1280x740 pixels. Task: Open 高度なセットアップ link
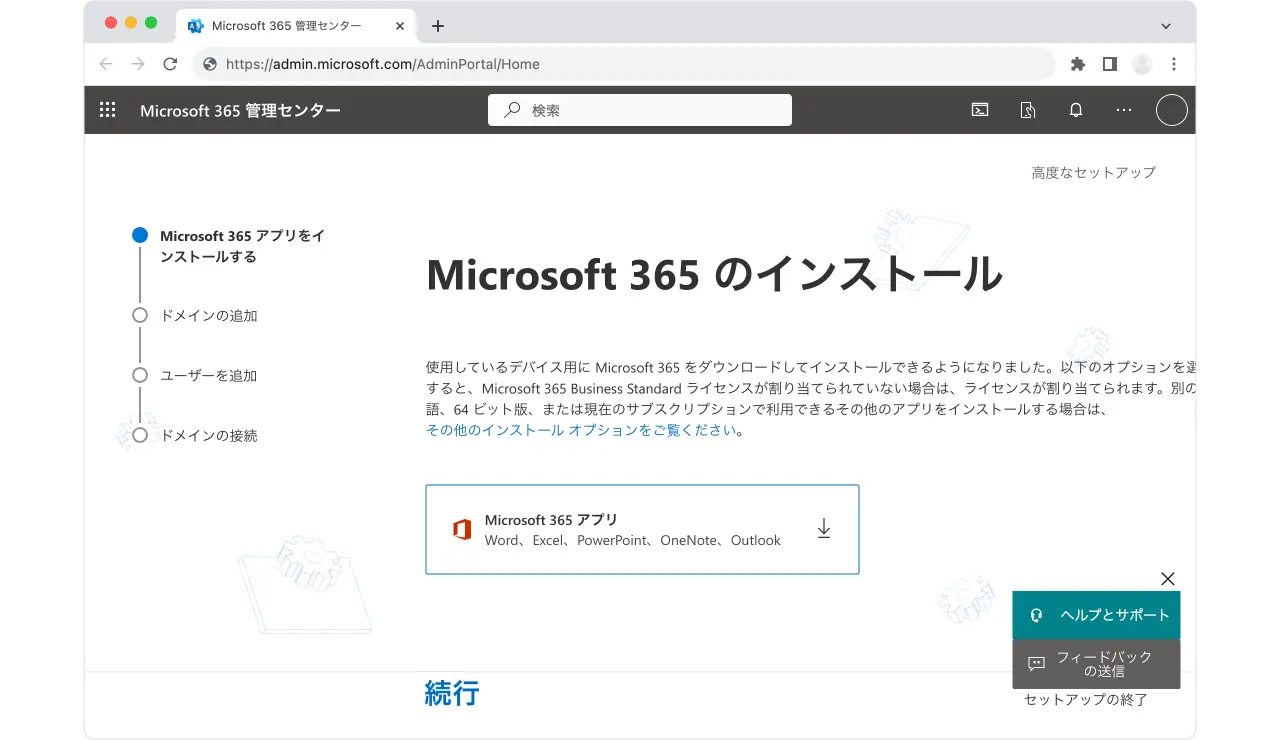(1093, 173)
